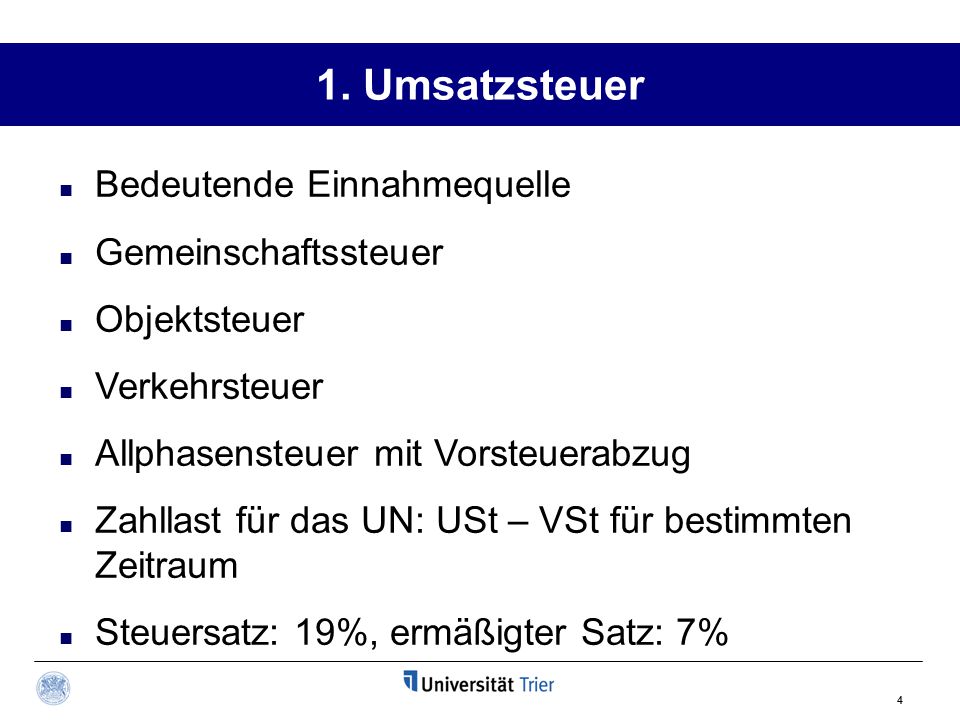Screen dimensions: 960x720
Task: Click the Universität Trier logo mark
Action: tap(410, 681)
